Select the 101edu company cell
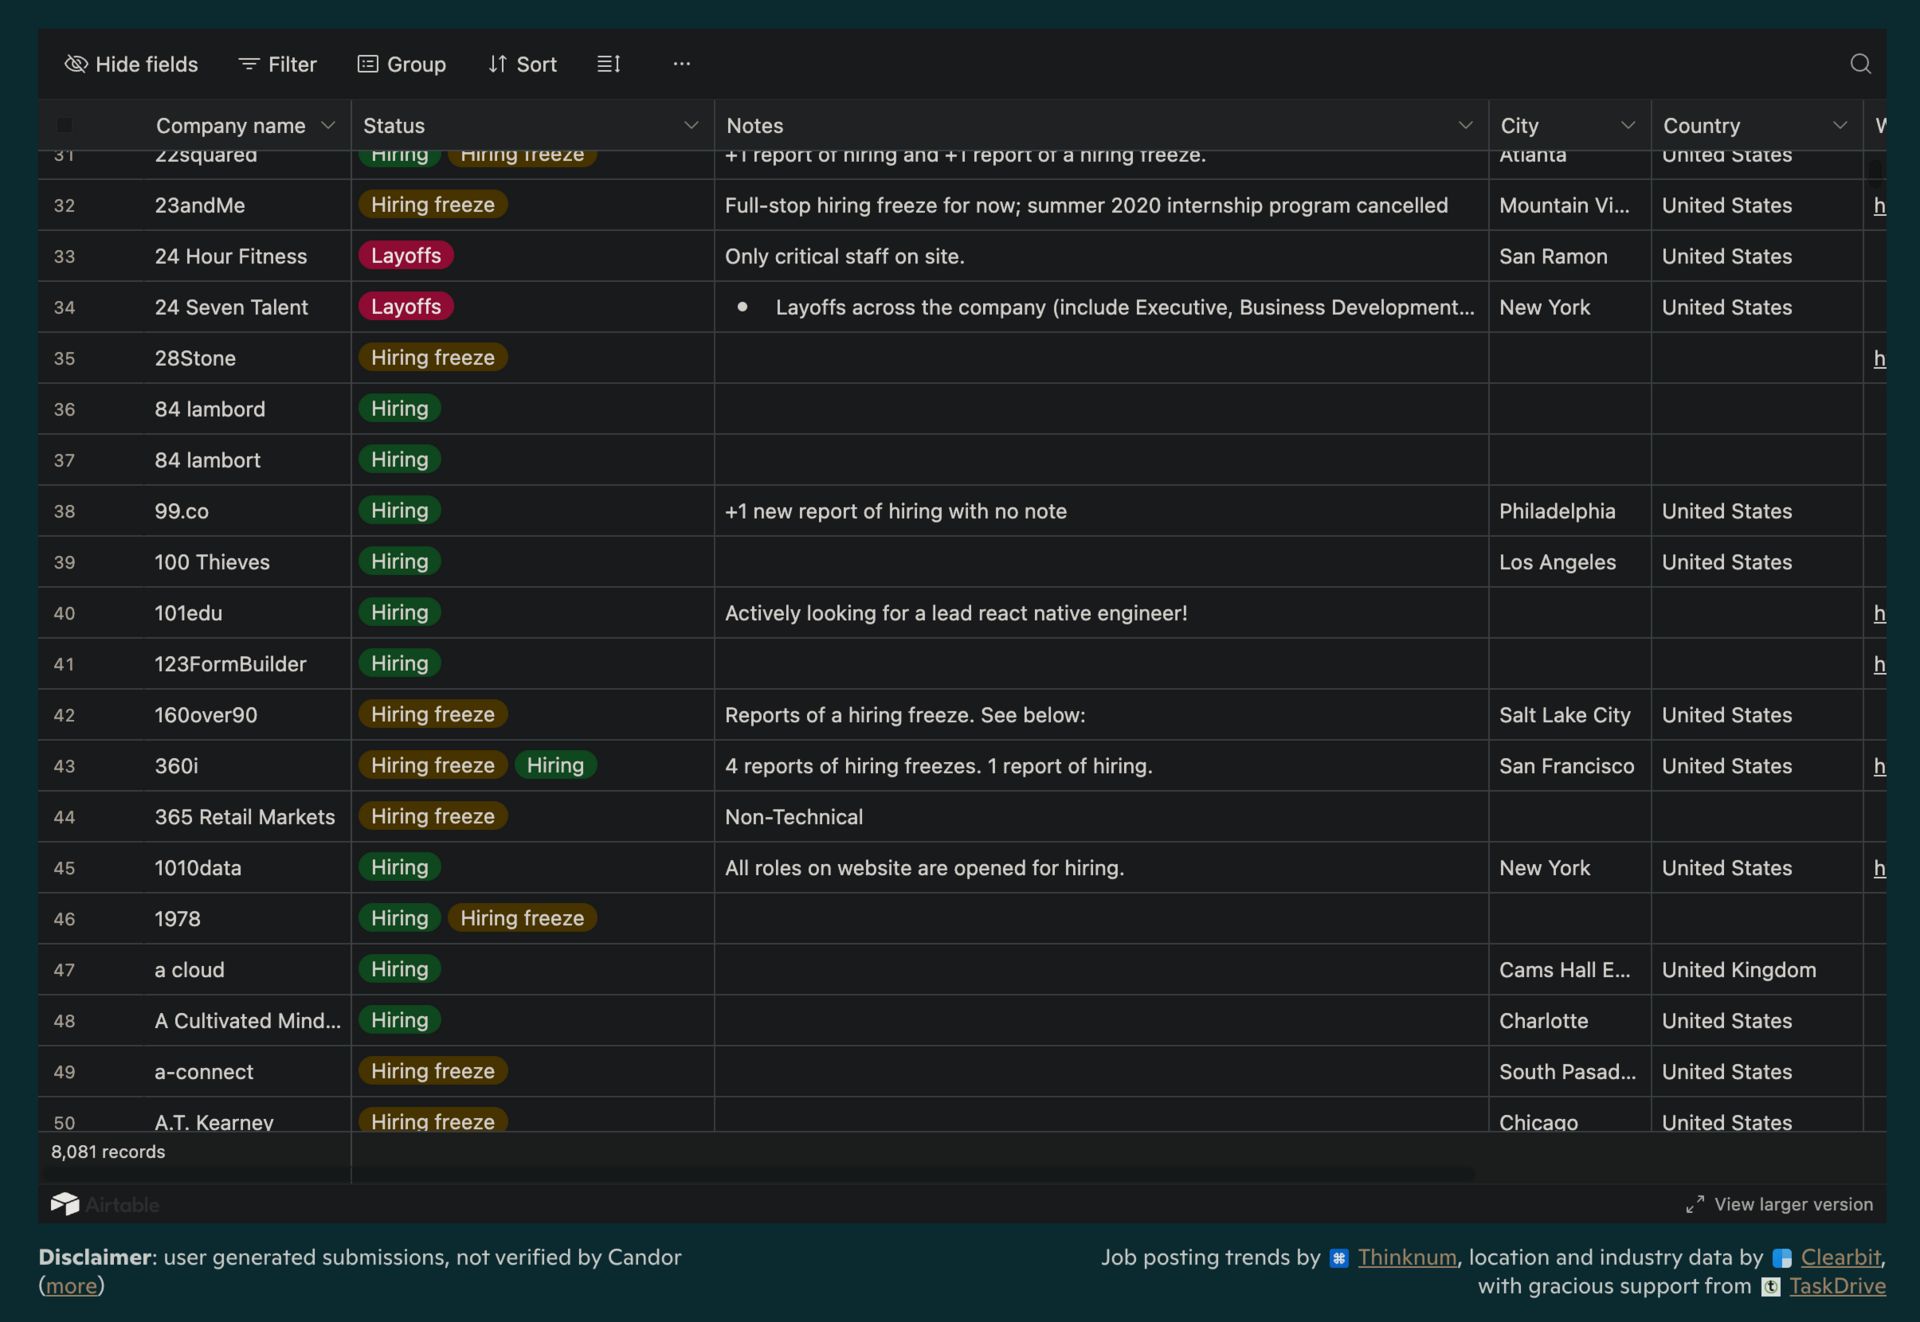This screenshot has width=1920, height=1322. tap(246, 613)
